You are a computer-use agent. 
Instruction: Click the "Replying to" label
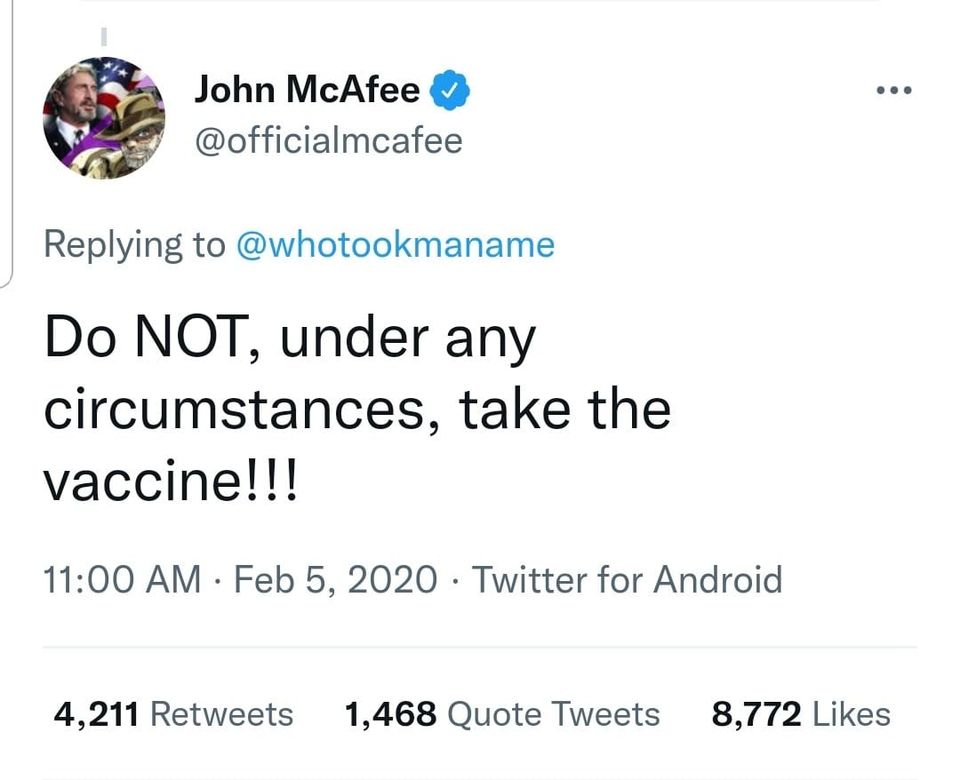point(135,244)
